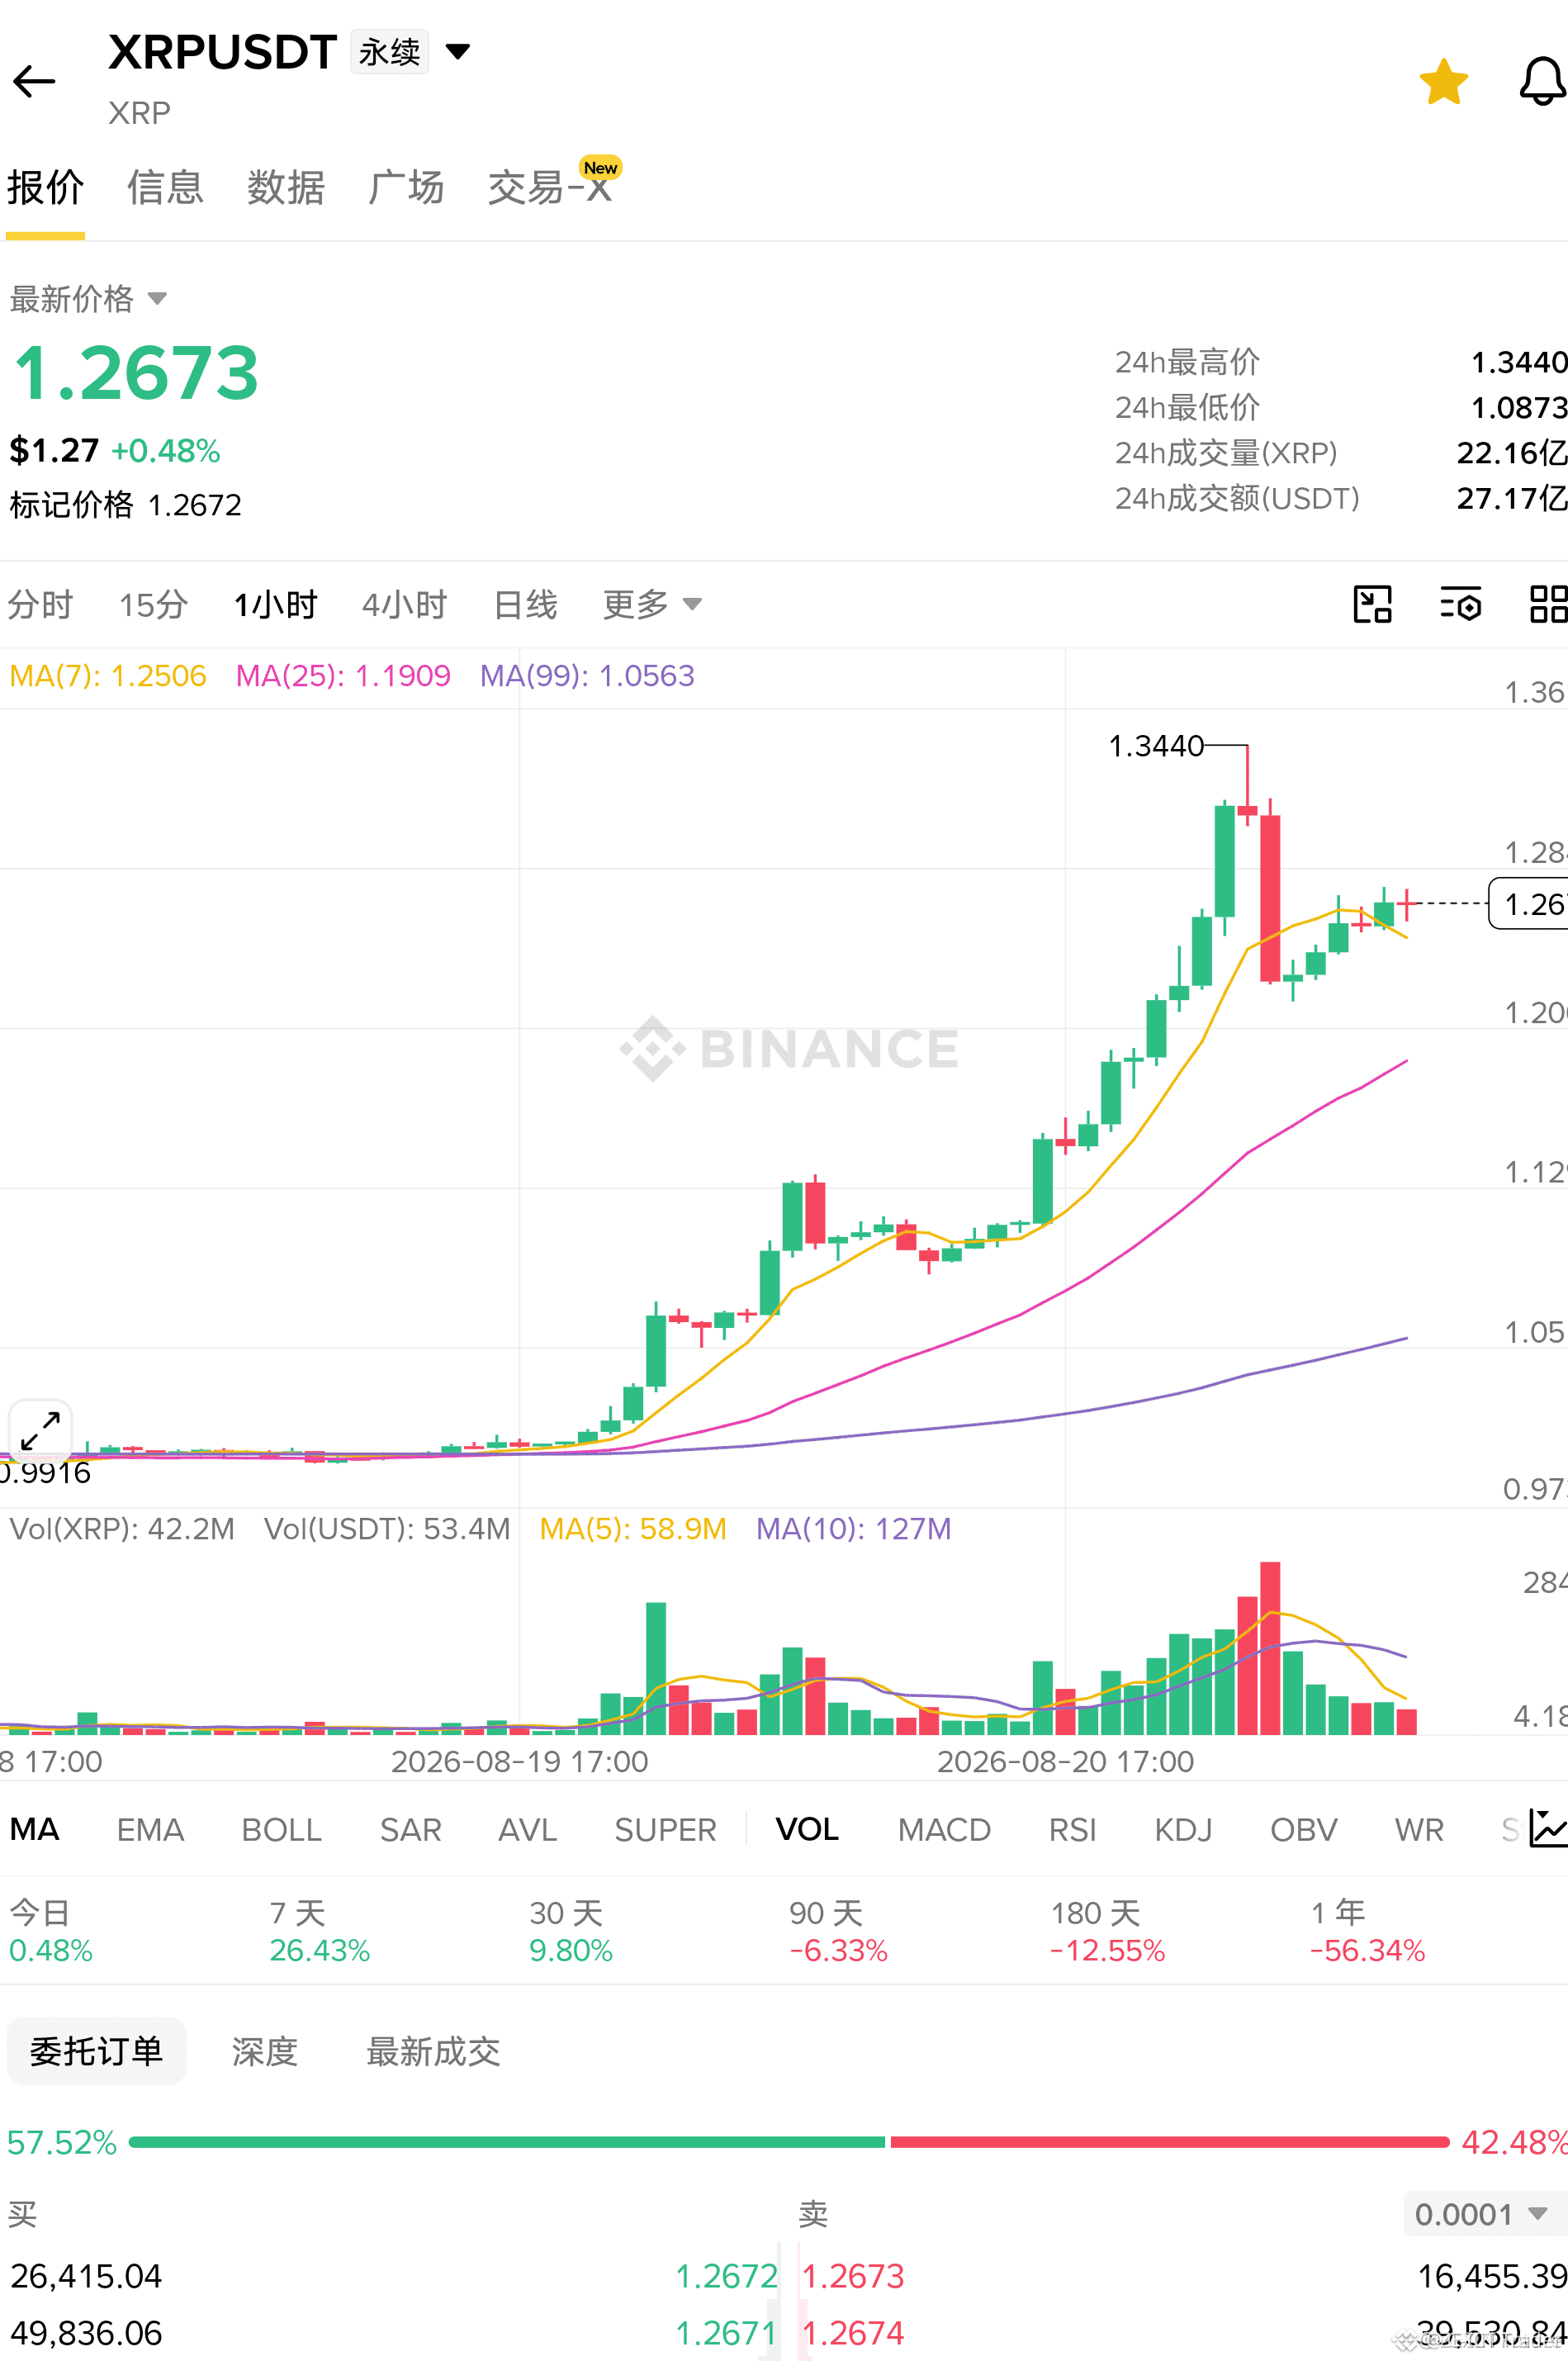The width and height of the screenshot is (1568, 2361).
Task: Click the buy-side 57.52% ratio bar
Action: point(507,2142)
